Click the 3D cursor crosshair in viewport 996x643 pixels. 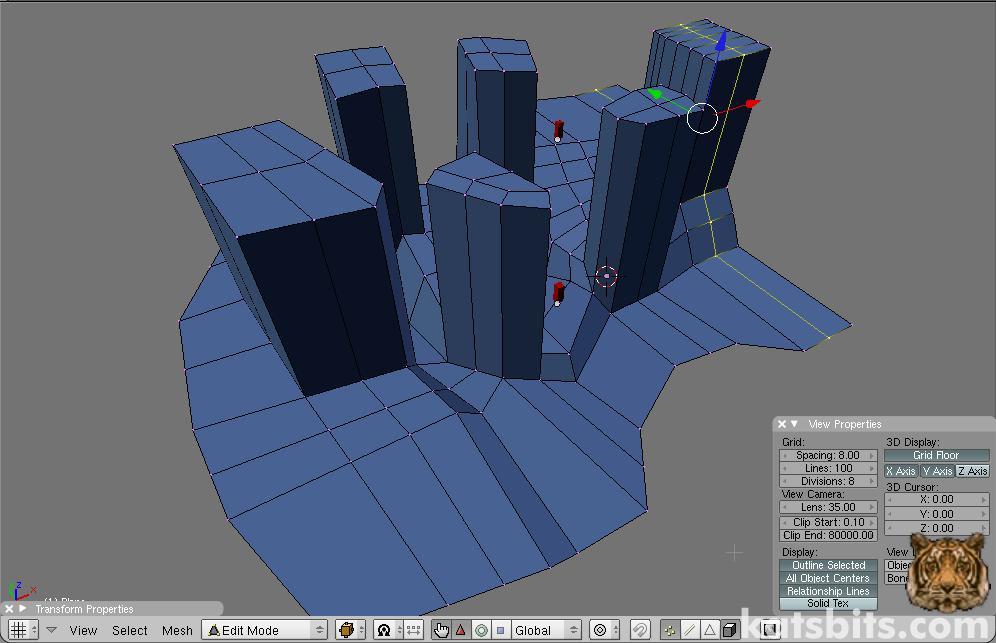[x=607, y=276]
